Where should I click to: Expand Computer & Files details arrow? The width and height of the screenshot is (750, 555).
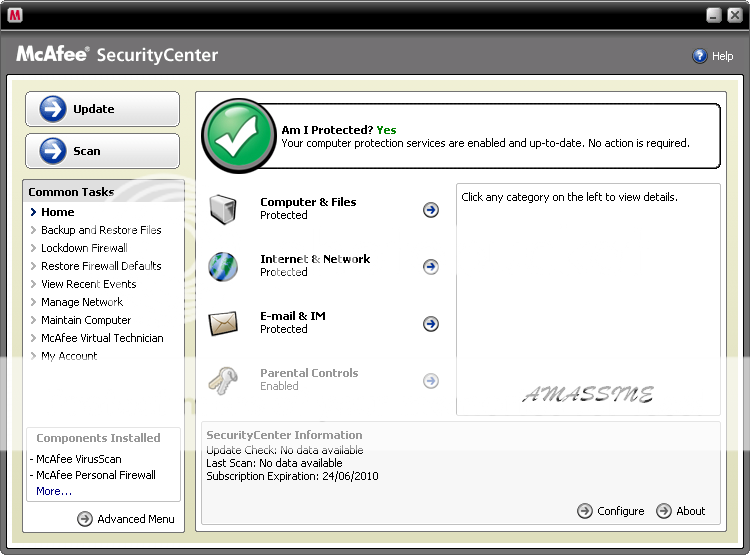(x=431, y=210)
